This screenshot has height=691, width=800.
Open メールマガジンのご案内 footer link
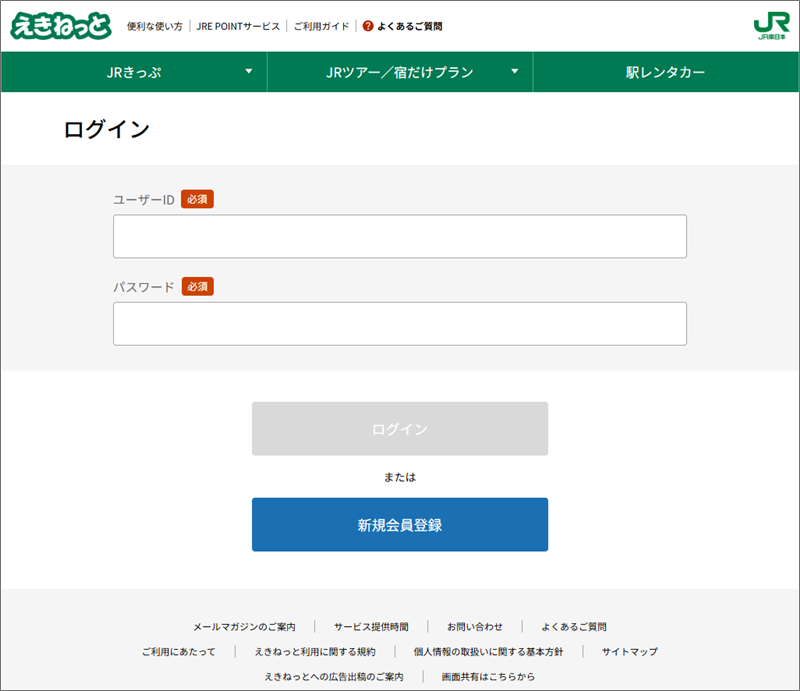[x=244, y=627]
